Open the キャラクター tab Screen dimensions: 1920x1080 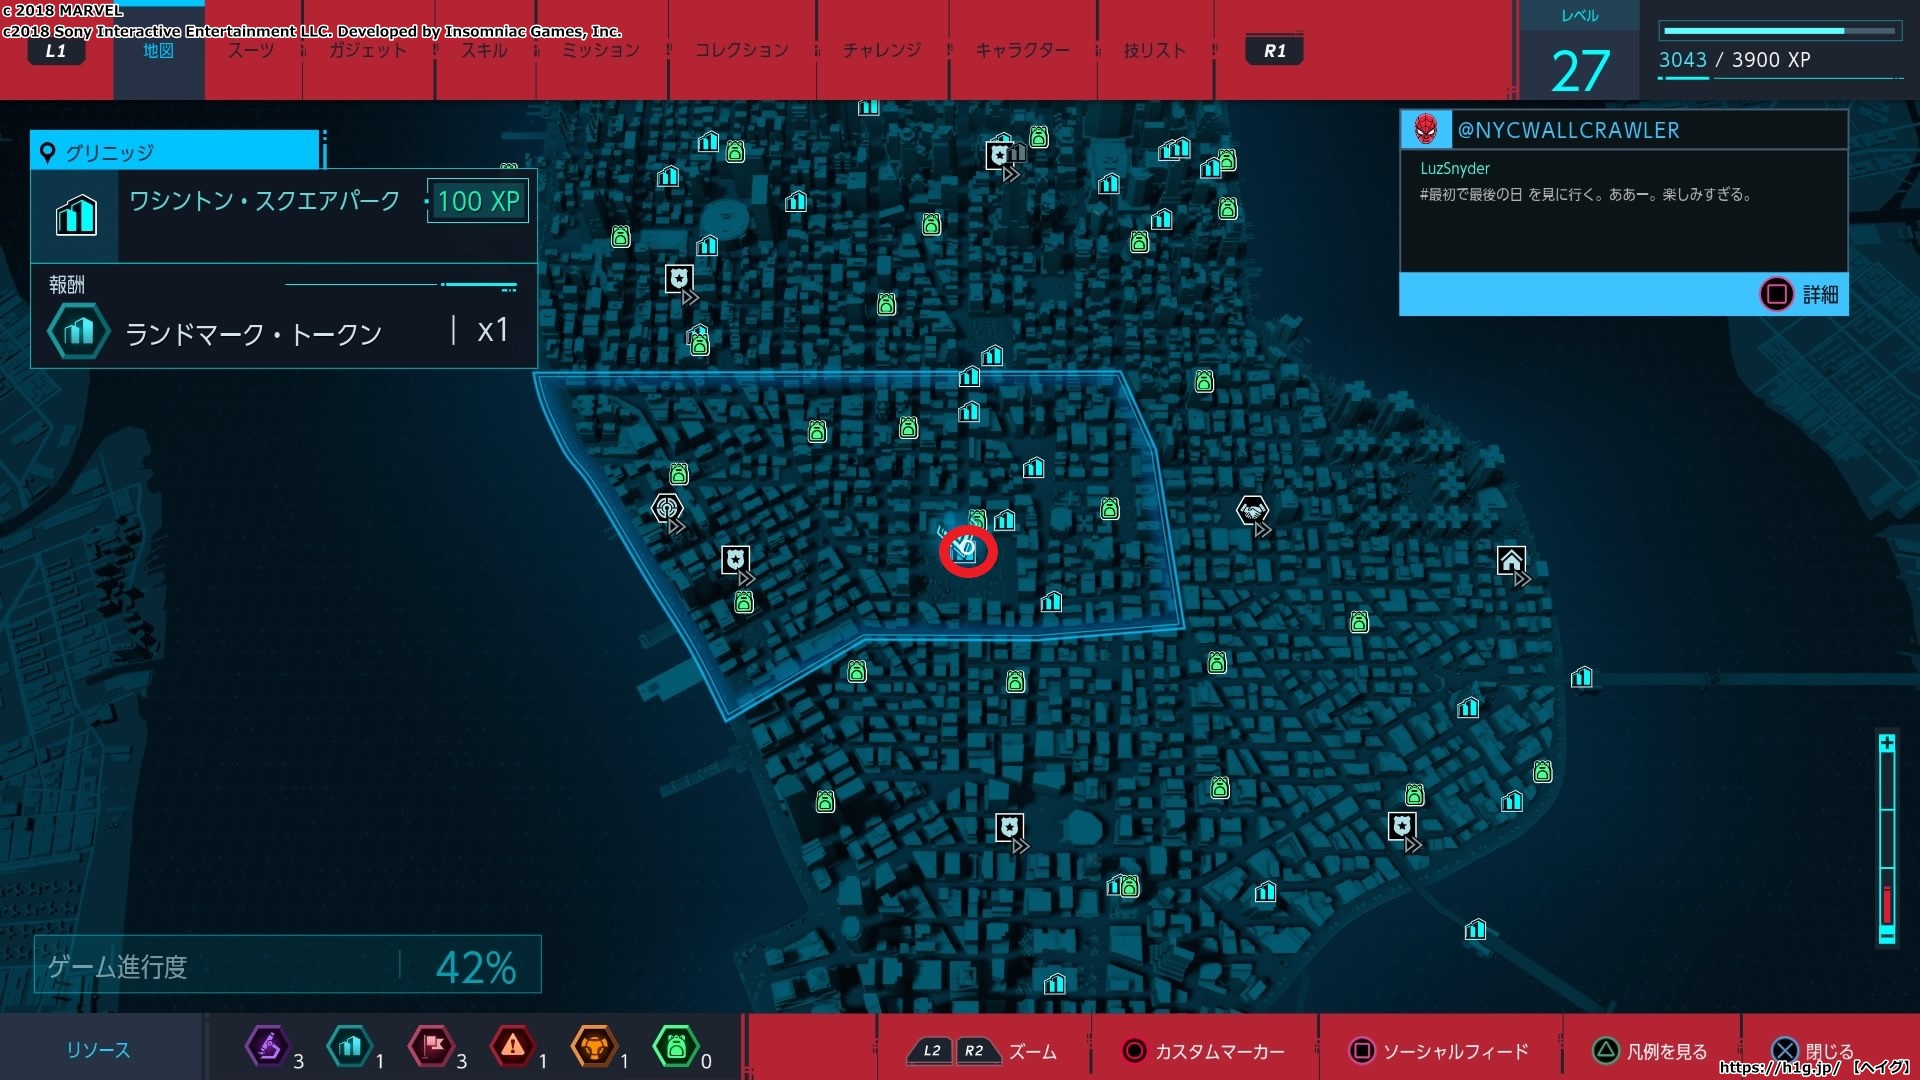point(1022,50)
